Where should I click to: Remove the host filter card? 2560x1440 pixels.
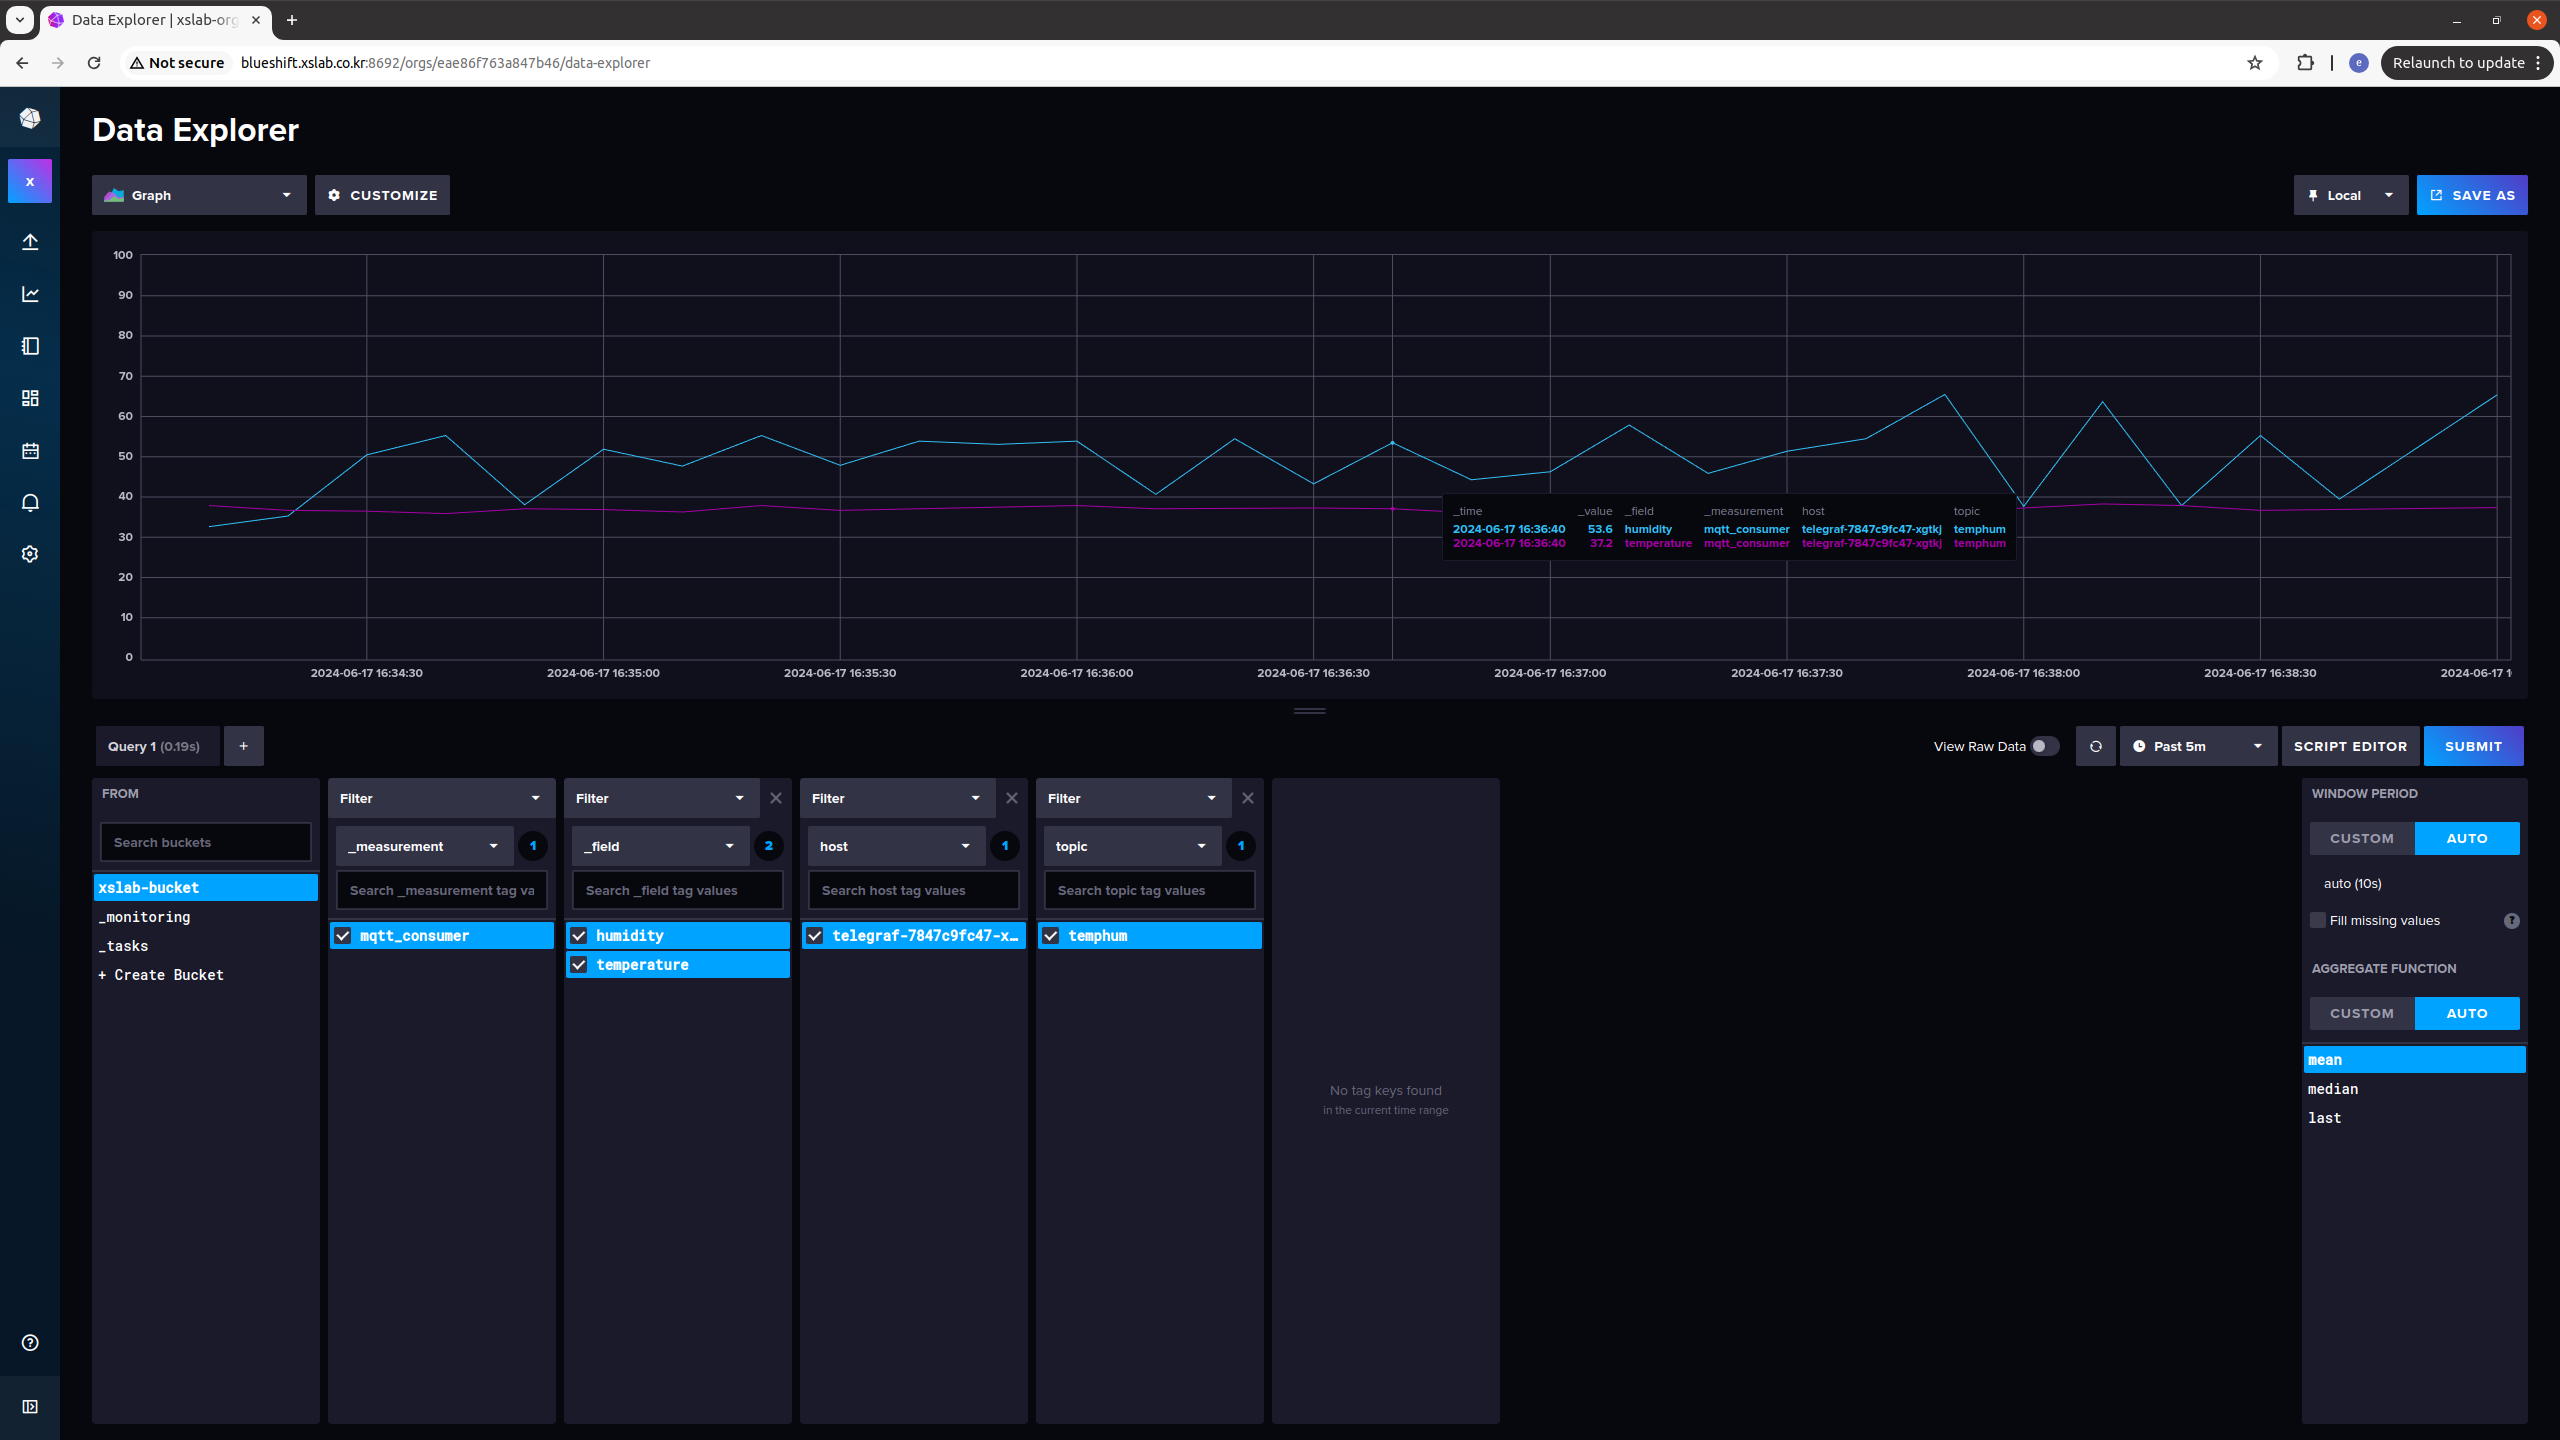click(x=1011, y=798)
